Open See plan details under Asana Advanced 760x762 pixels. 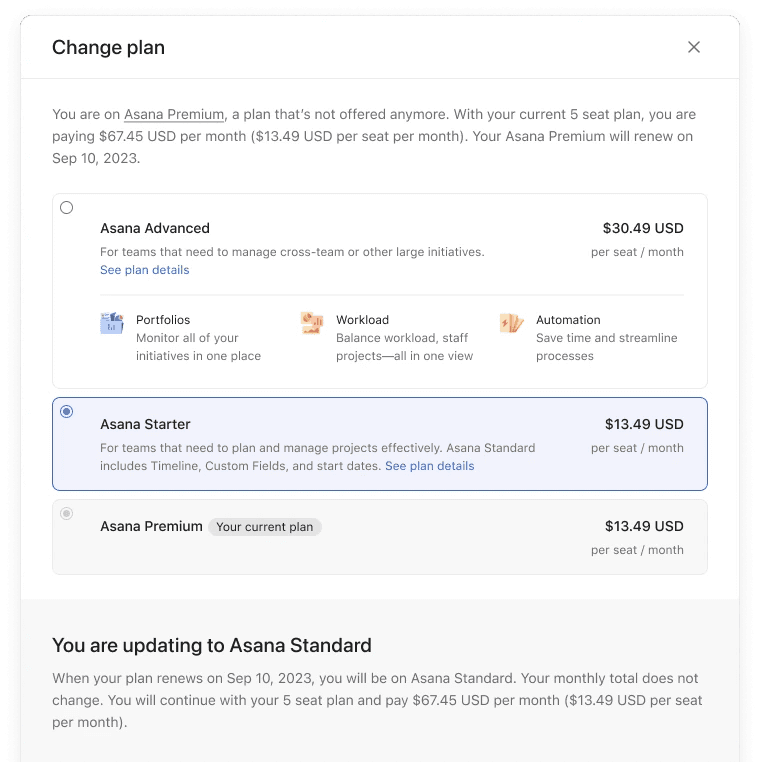click(x=144, y=270)
